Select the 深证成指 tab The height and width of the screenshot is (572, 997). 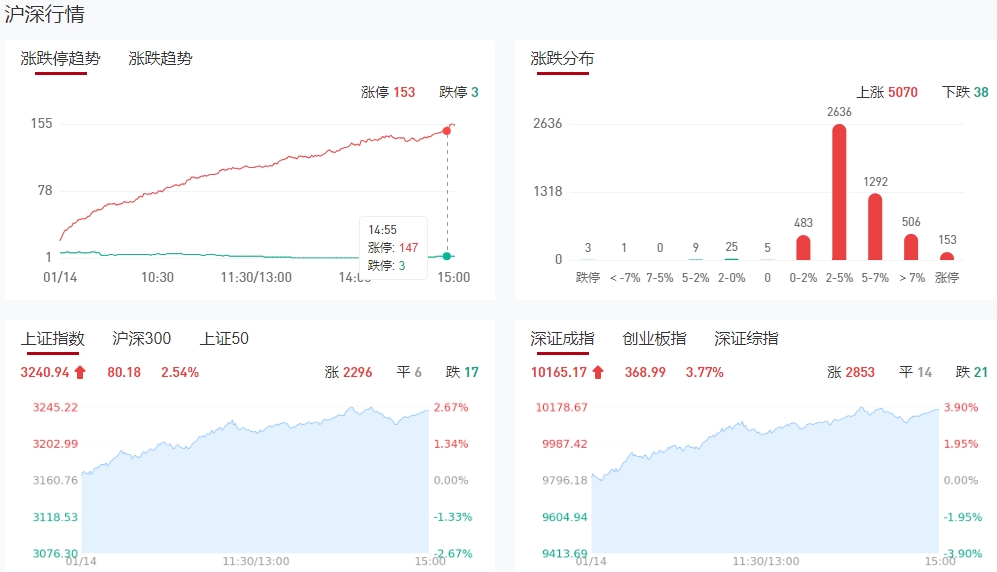click(562, 338)
